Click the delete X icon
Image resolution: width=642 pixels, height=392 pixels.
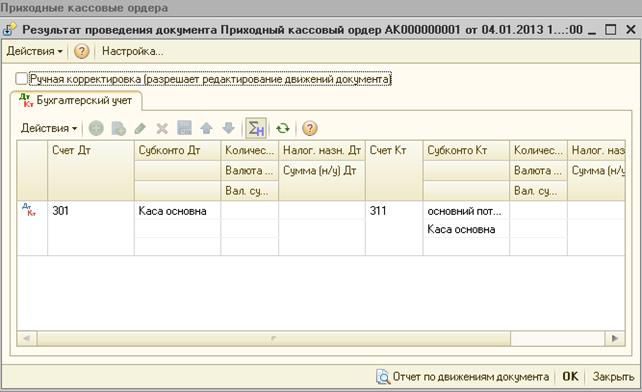[x=162, y=128]
